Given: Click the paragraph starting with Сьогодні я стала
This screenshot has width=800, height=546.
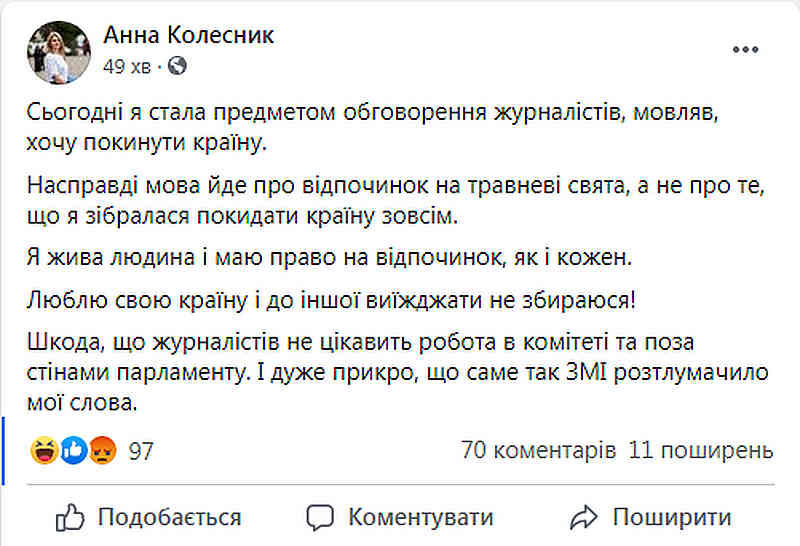Looking at the screenshot, I should 372,127.
